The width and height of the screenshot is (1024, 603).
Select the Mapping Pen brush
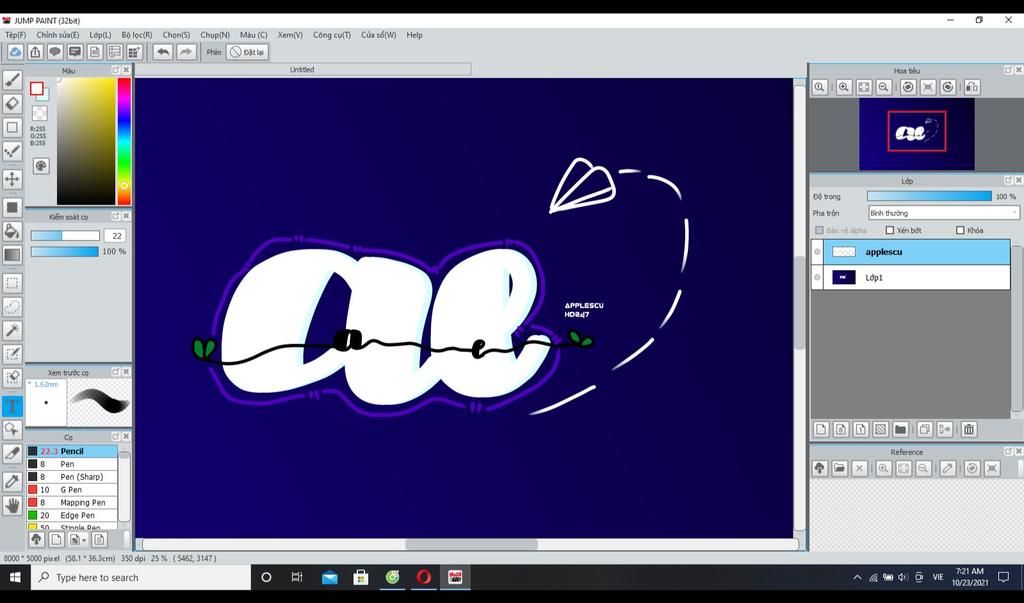[x=72, y=502]
